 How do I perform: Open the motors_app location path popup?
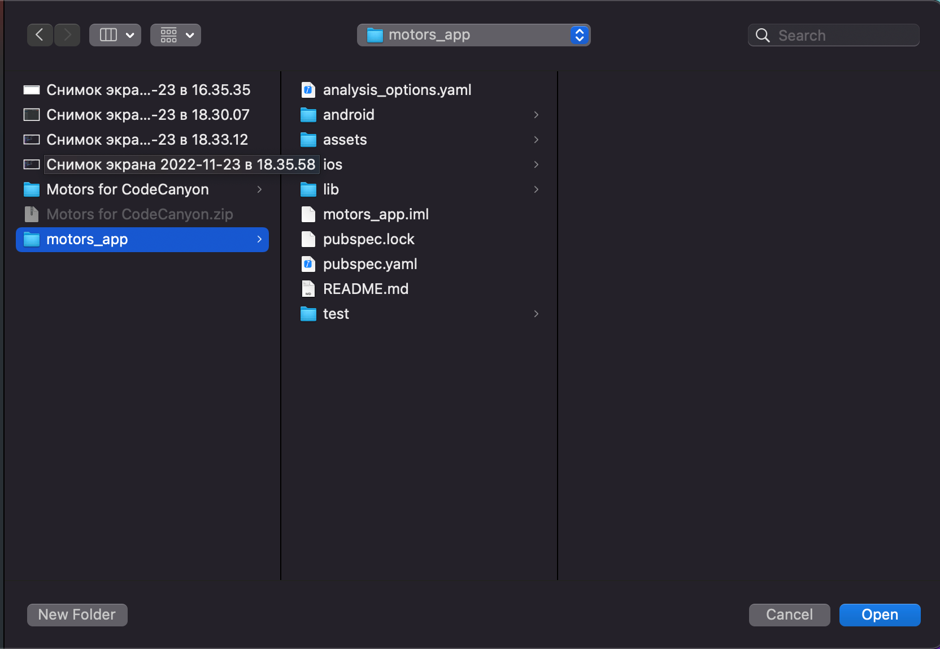tap(474, 35)
